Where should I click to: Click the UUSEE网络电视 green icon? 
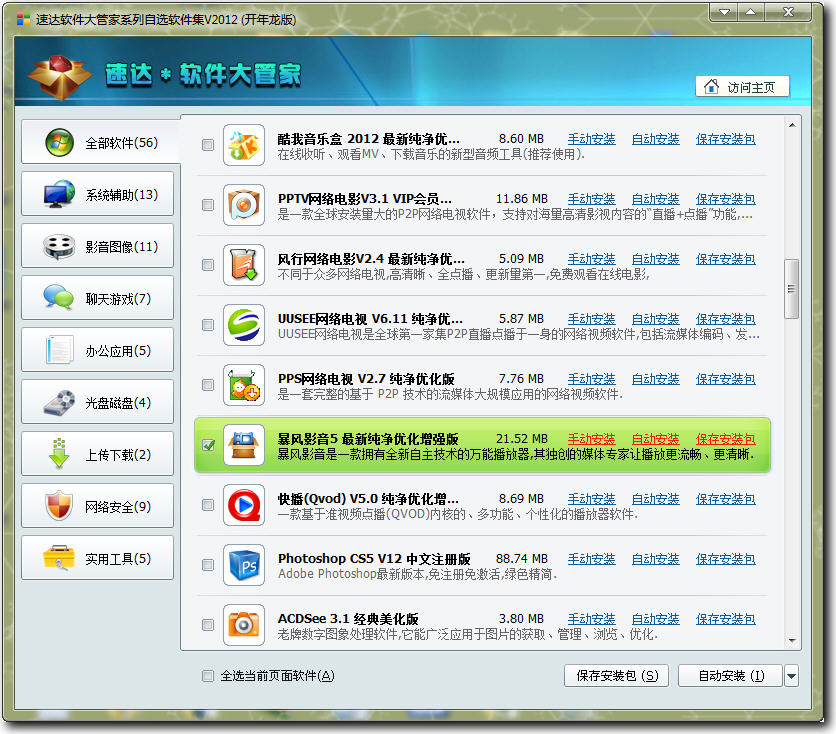[243, 325]
